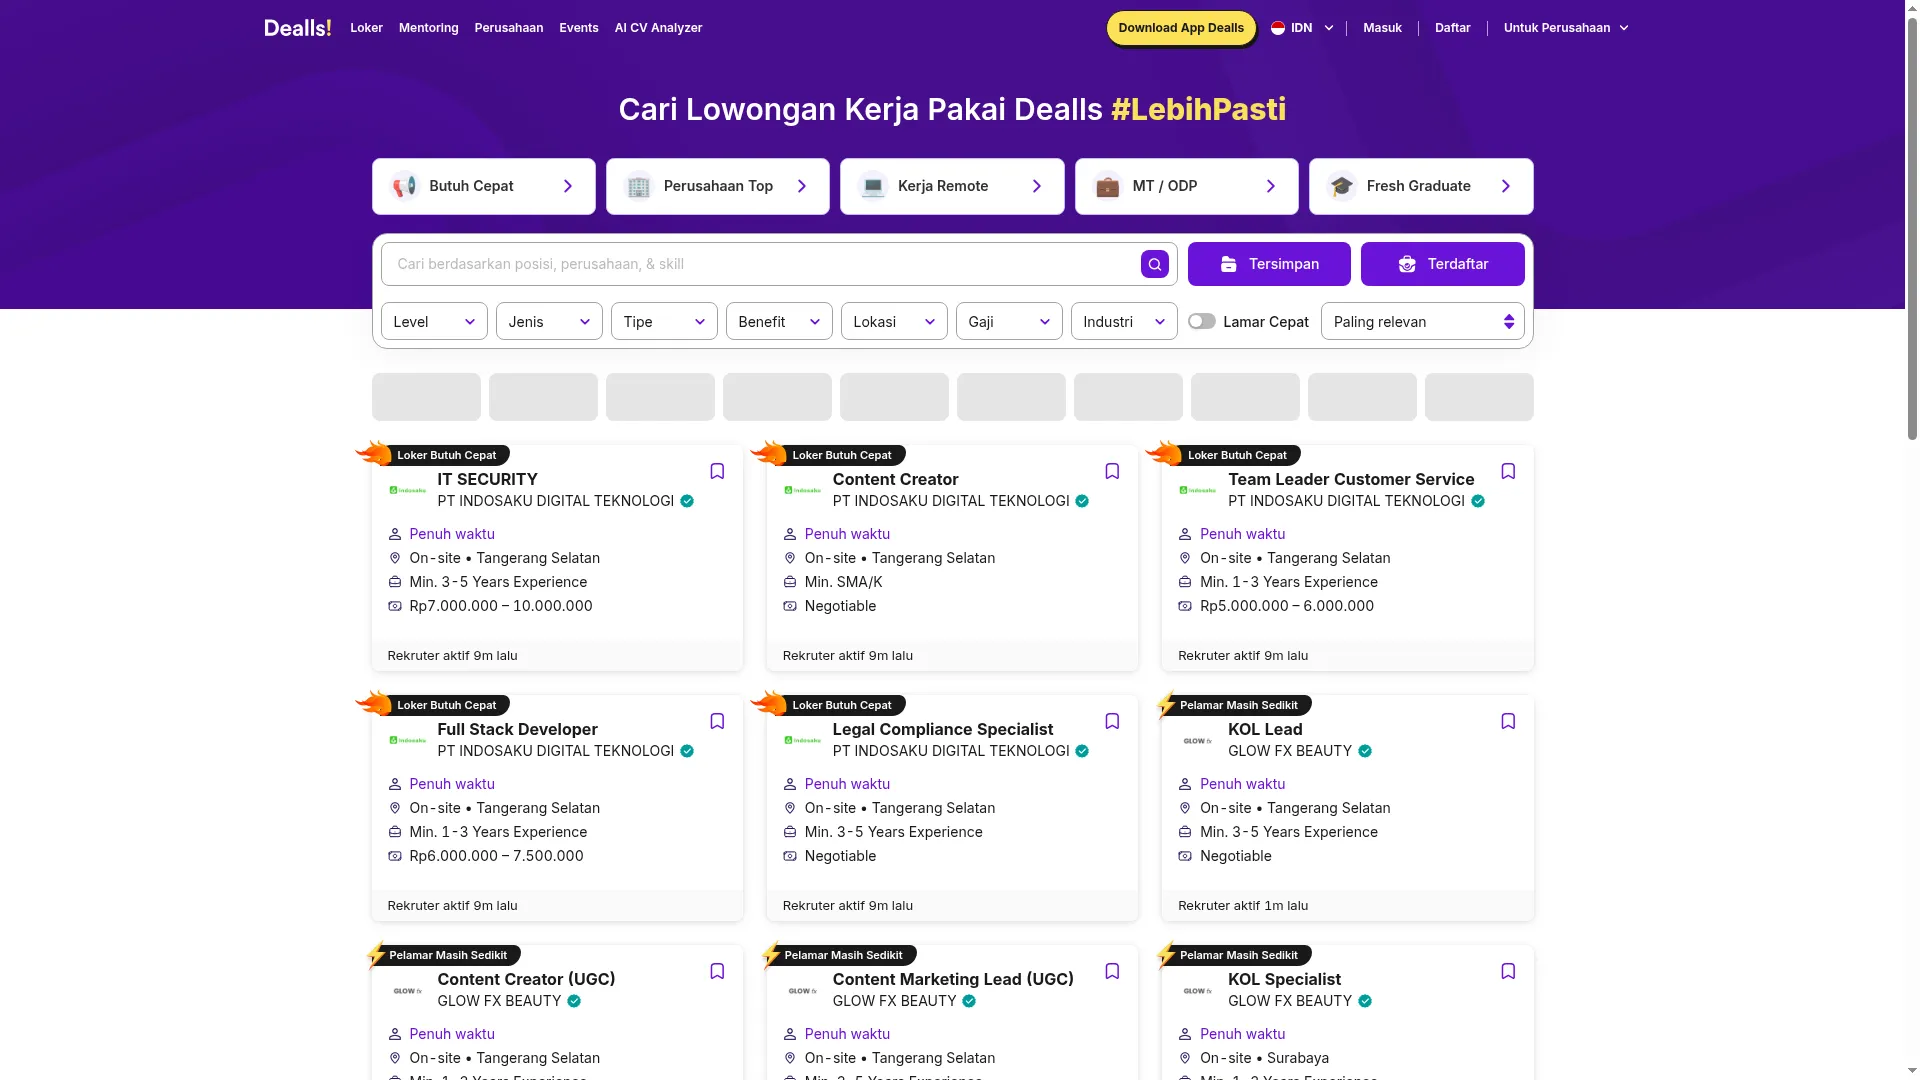Expand the Industri filter dropdown

click(1124, 321)
